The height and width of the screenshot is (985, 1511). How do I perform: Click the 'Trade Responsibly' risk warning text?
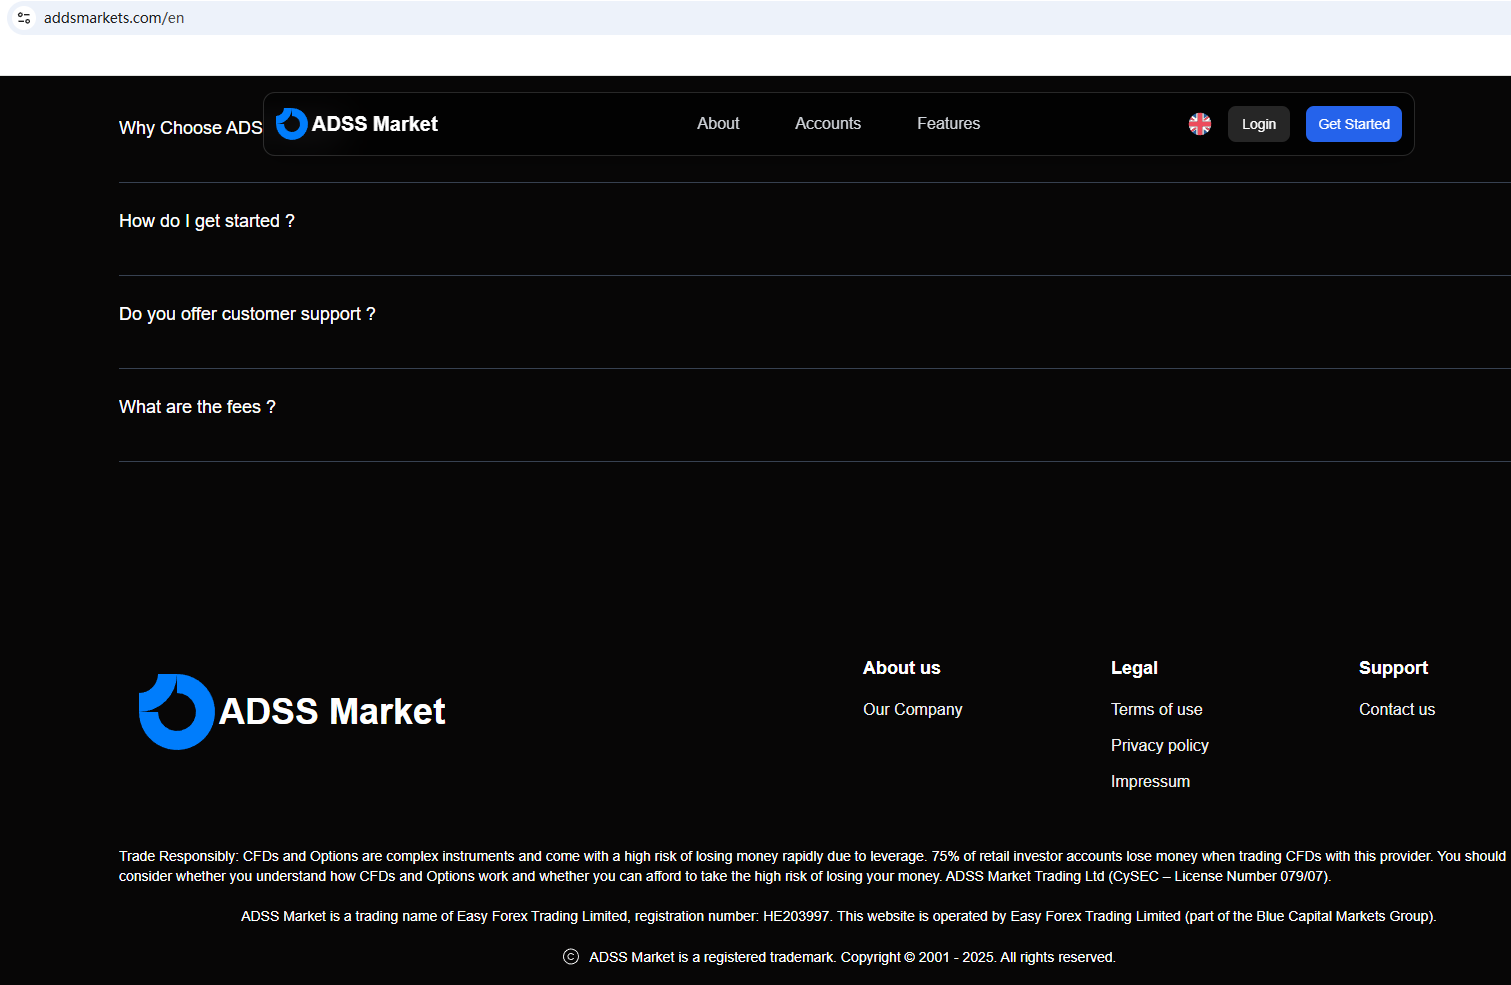pyautogui.click(x=812, y=866)
